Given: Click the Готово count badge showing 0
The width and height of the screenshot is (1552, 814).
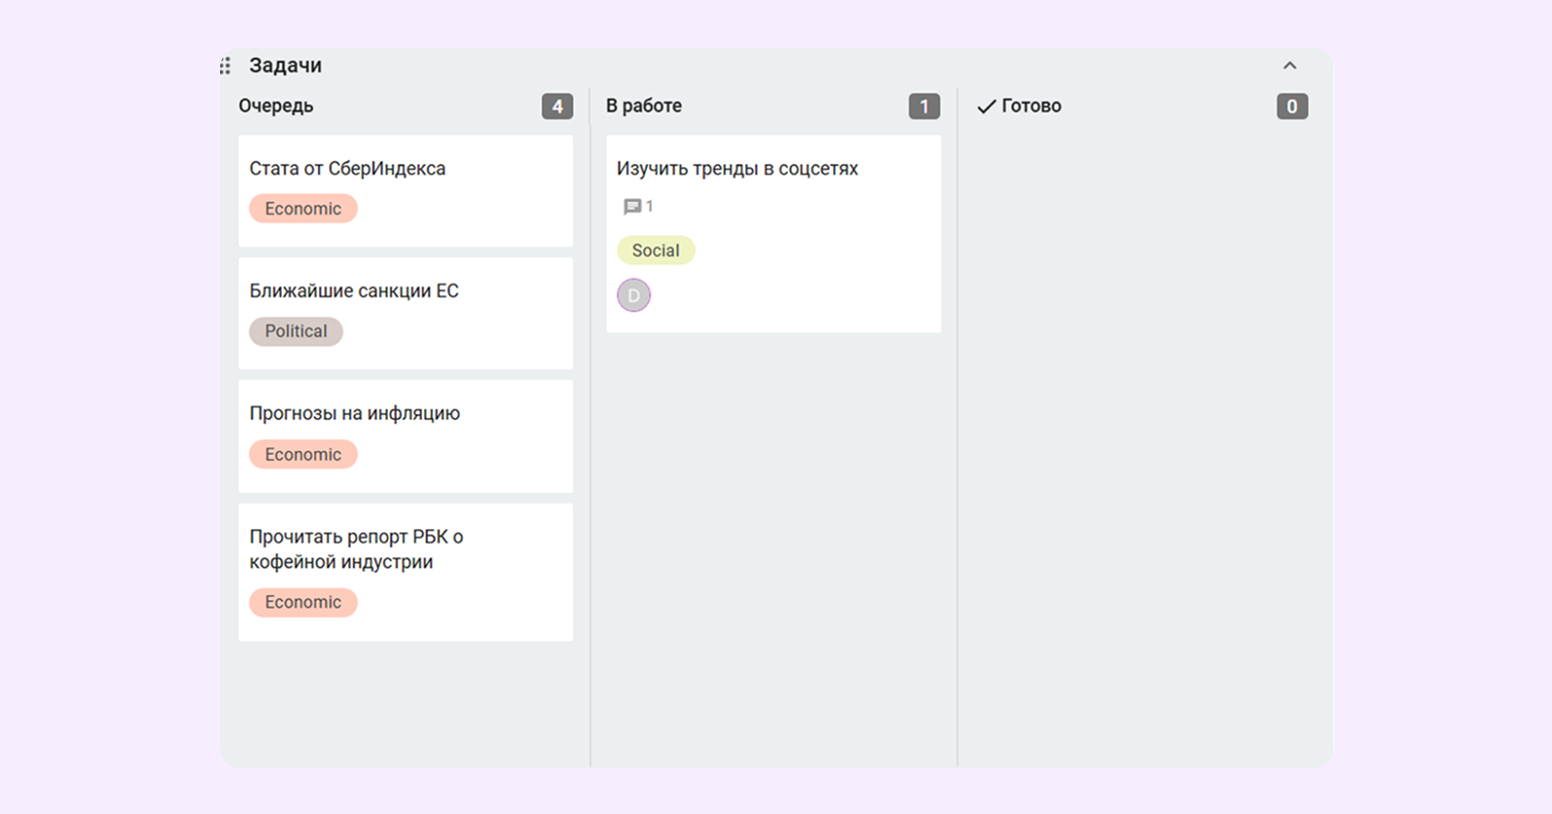Looking at the screenshot, I should click(1291, 106).
